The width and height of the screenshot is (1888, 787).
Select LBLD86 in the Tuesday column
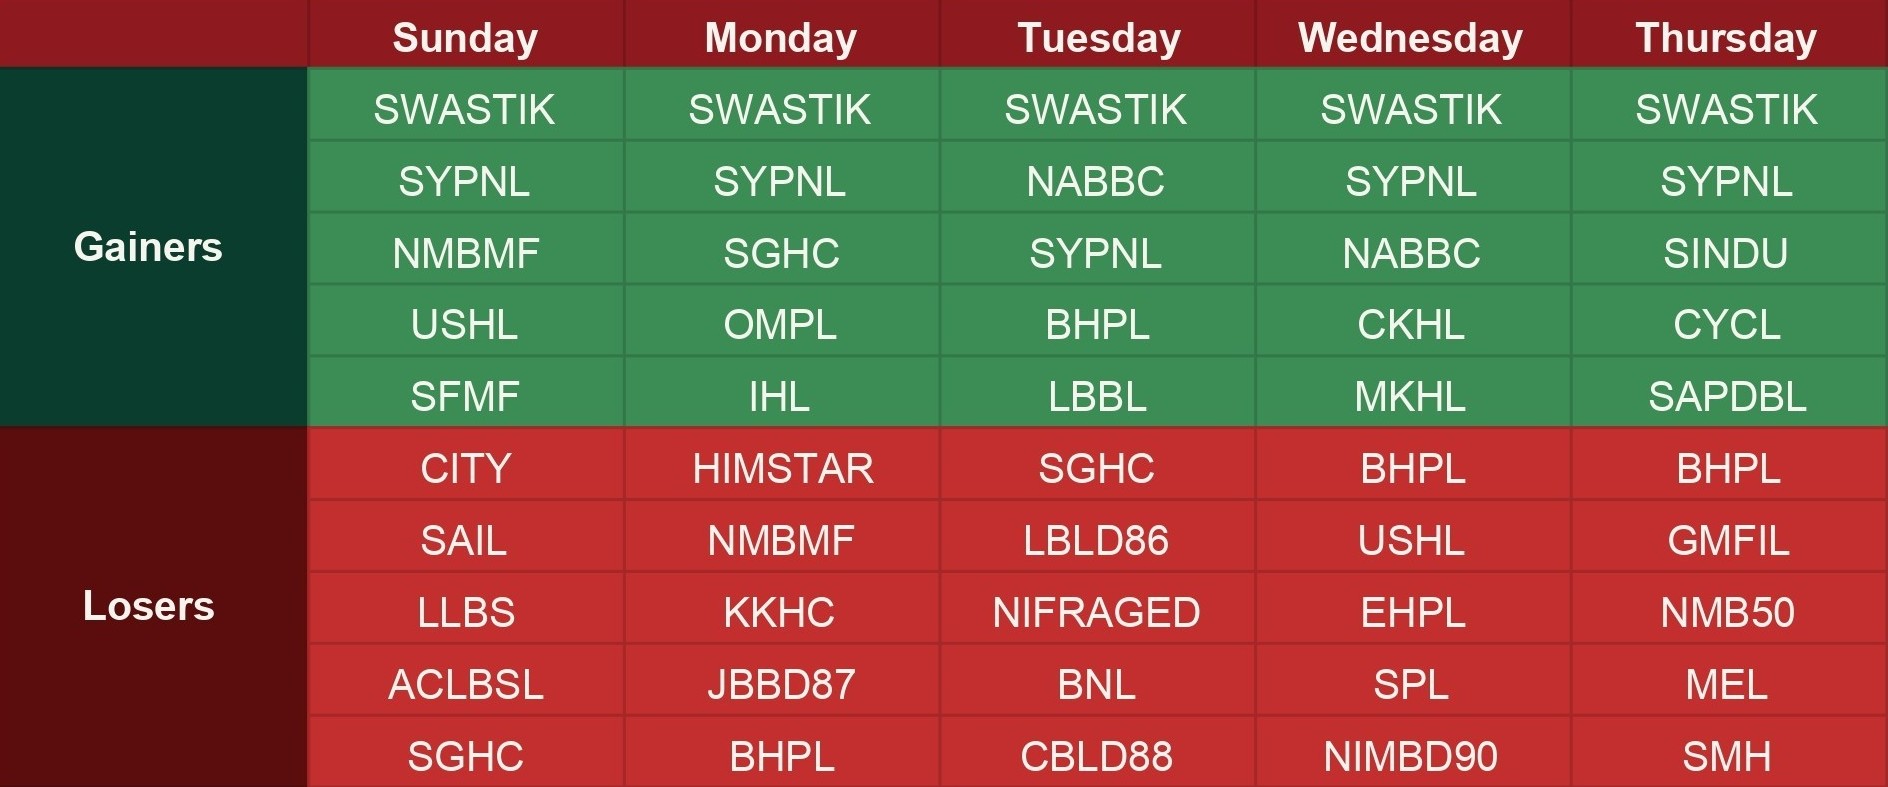click(1096, 541)
